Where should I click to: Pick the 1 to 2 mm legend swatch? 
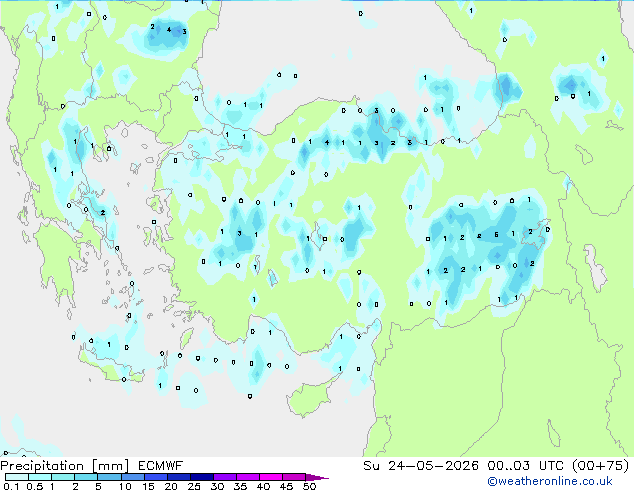[63, 477]
